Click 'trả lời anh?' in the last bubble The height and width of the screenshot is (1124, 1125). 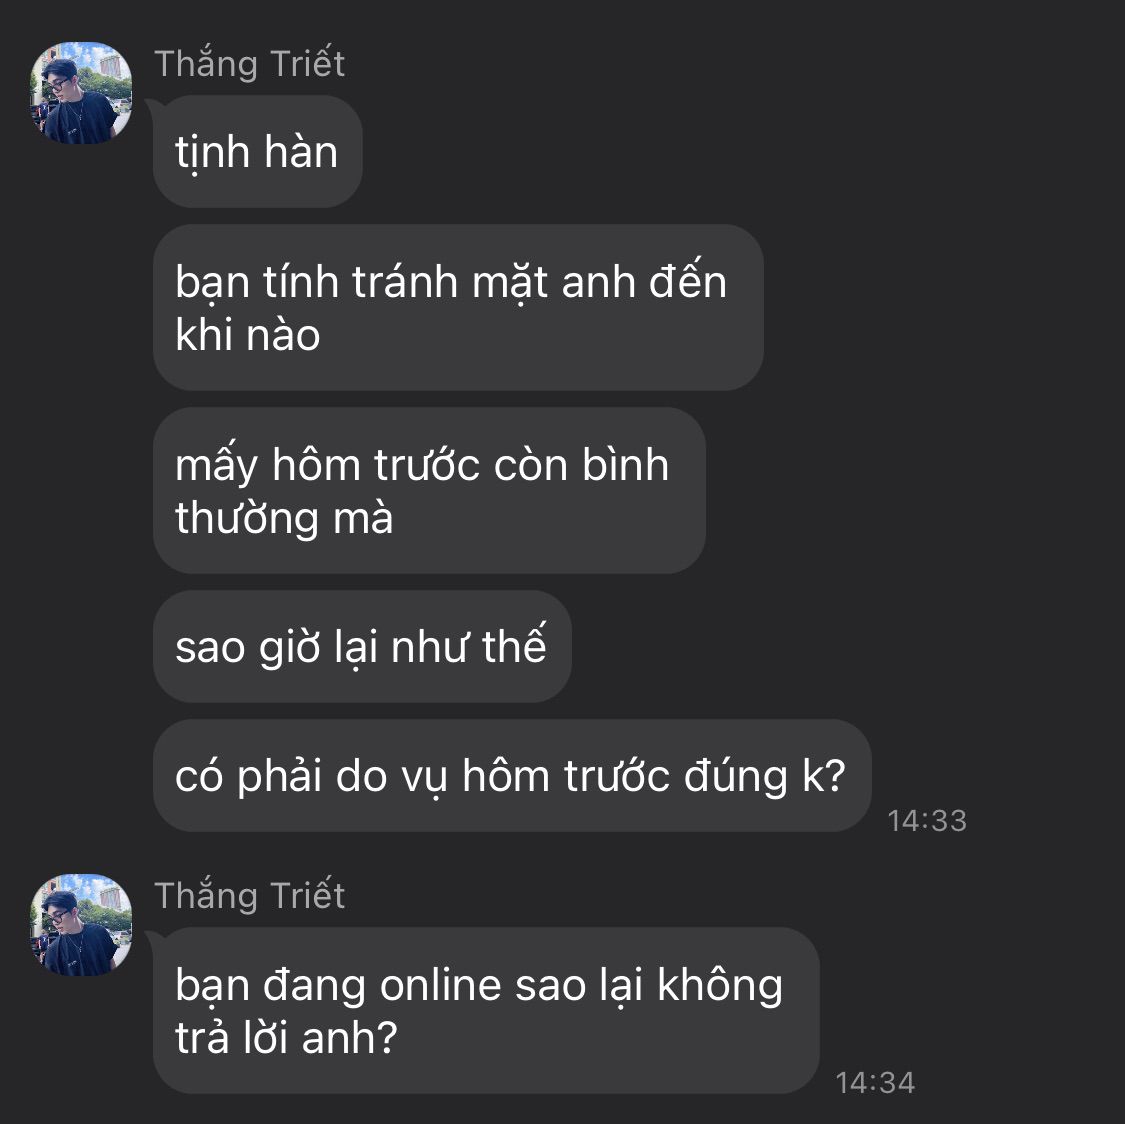286,1037
